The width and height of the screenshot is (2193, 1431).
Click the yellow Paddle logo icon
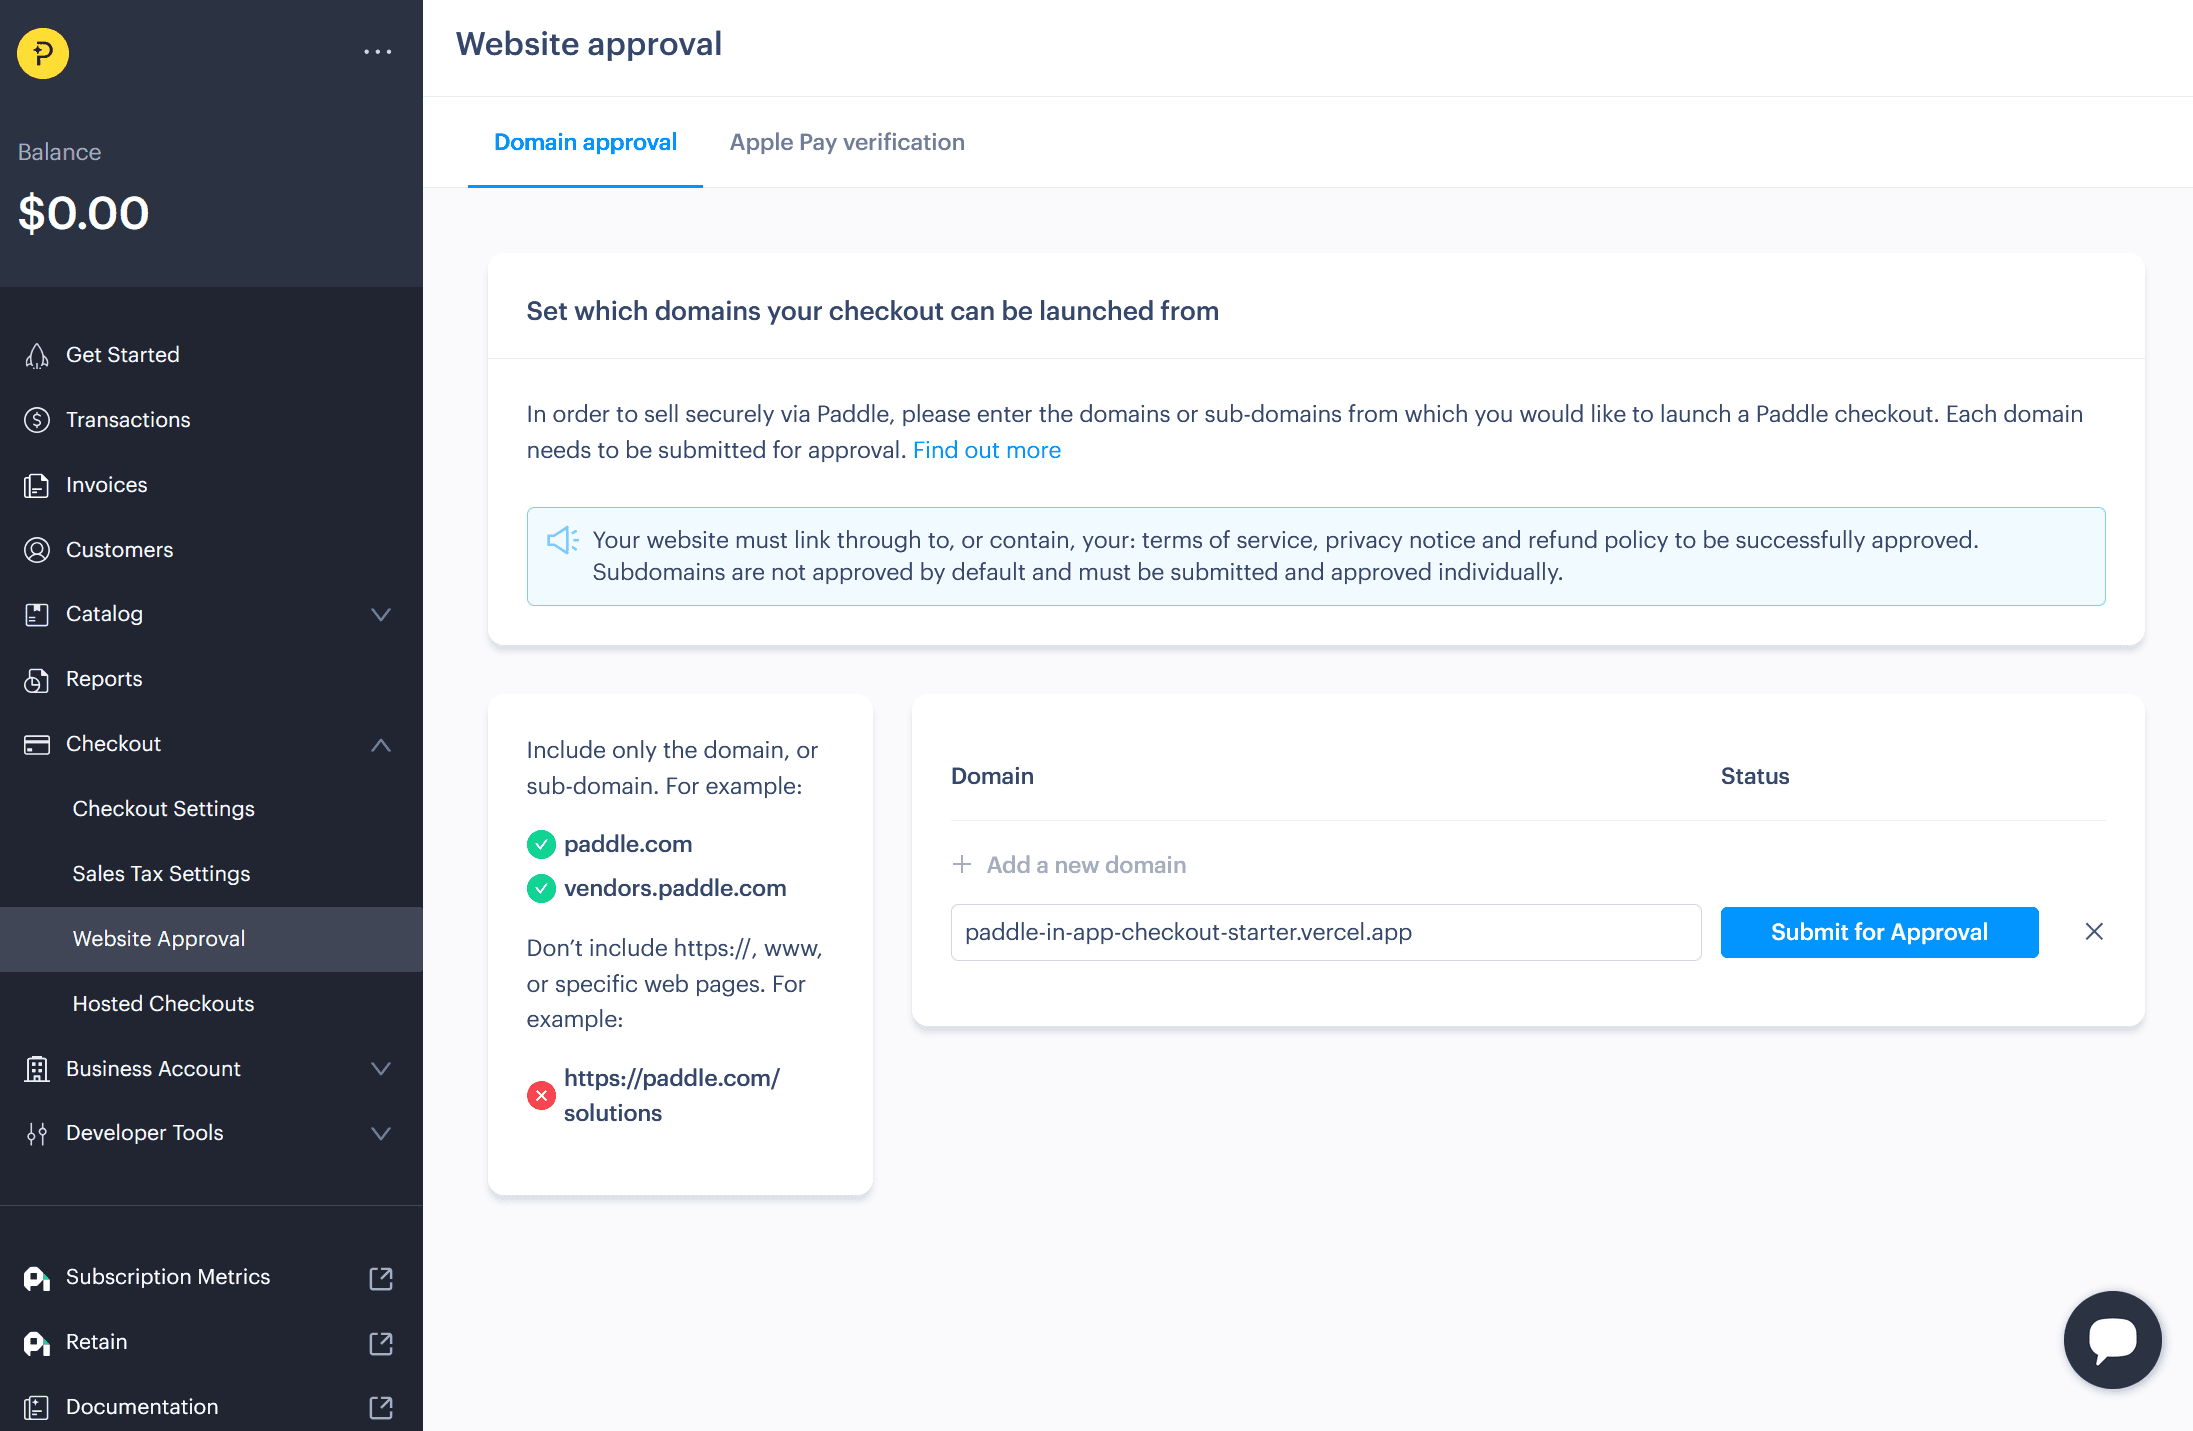point(43,53)
